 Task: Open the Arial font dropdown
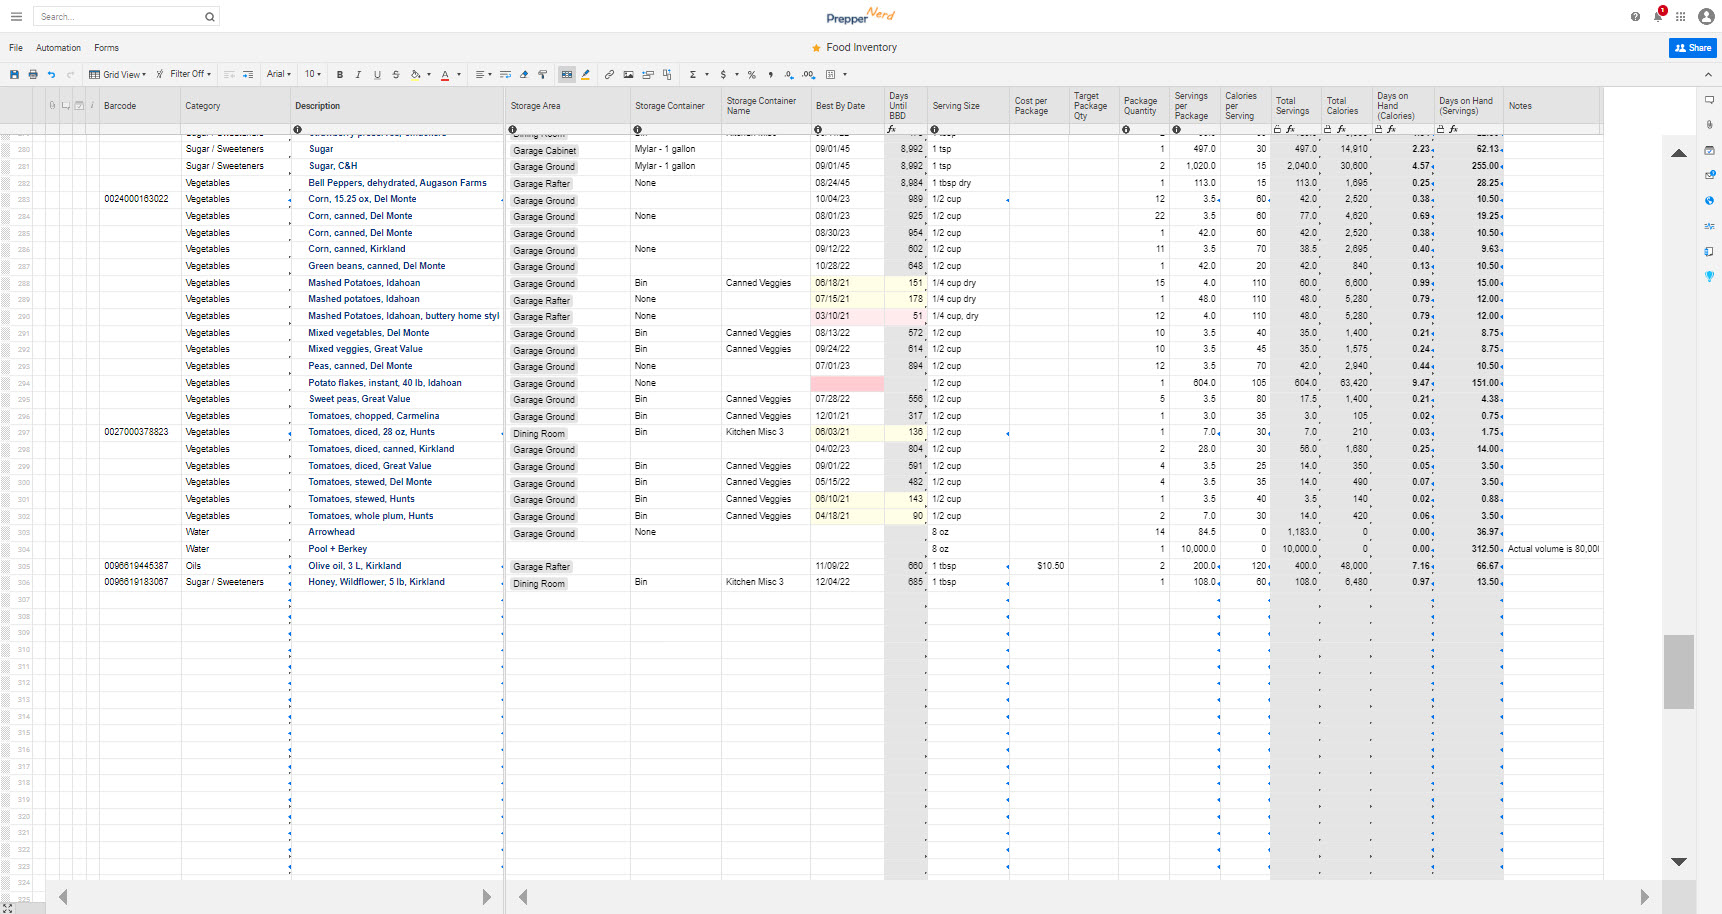[x=277, y=74]
